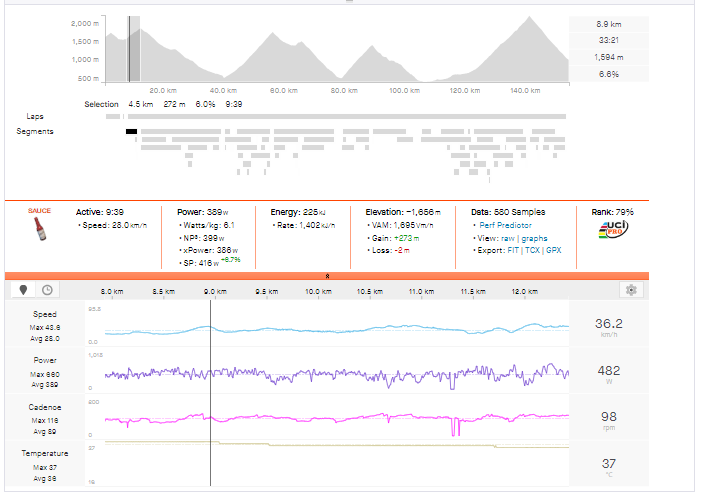Select the Cadence chart row label
Image resolution: width=701 pixels, height=496 pixels.
point(44,407)
